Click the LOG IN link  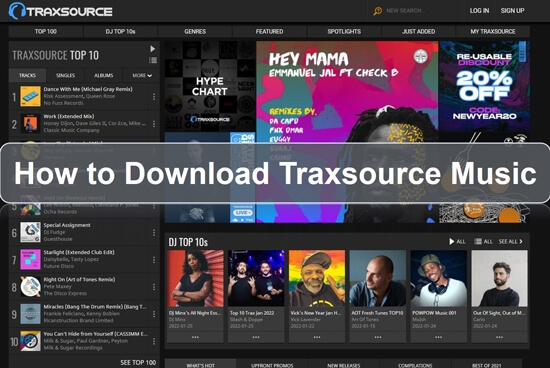click(x=479, y=11)
